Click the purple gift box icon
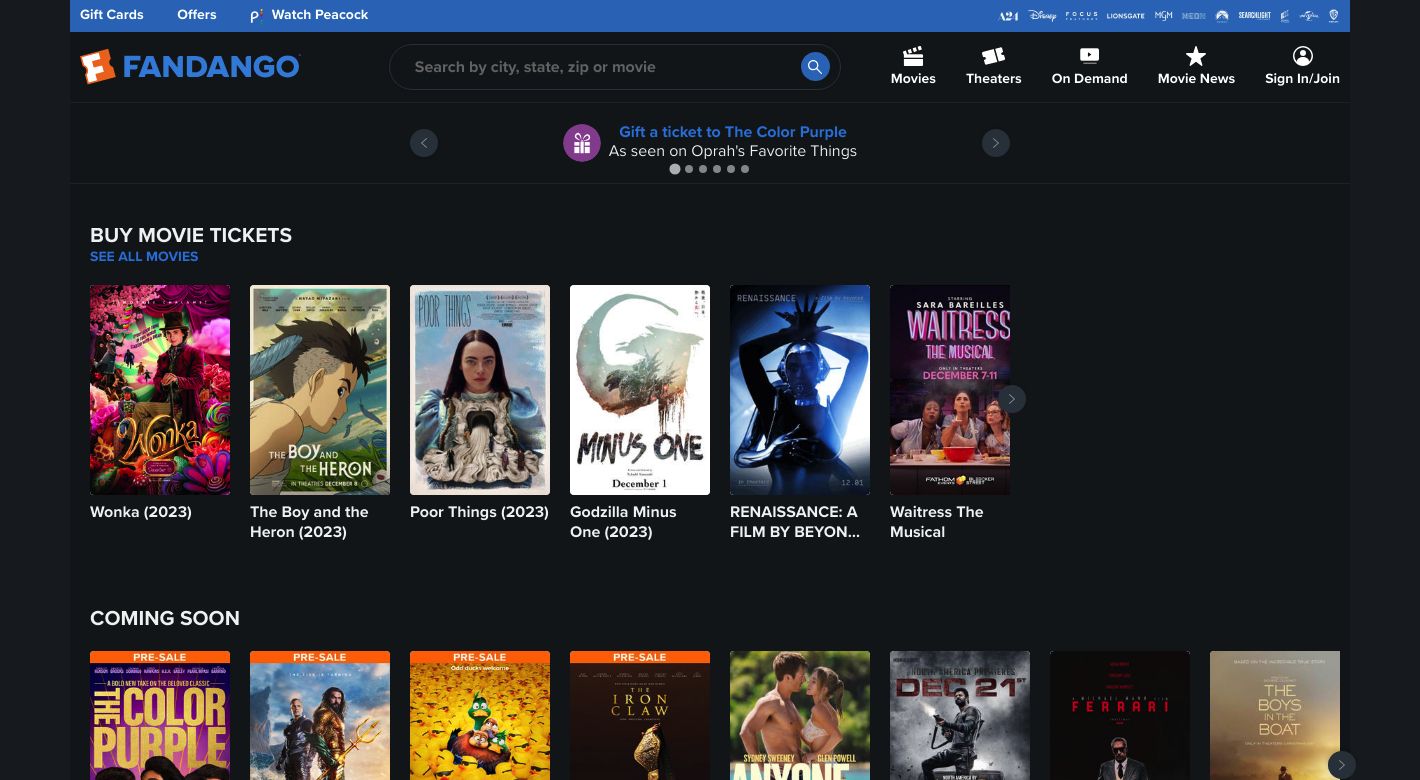Screen dimensions: 1420x780 pos(581,143)
